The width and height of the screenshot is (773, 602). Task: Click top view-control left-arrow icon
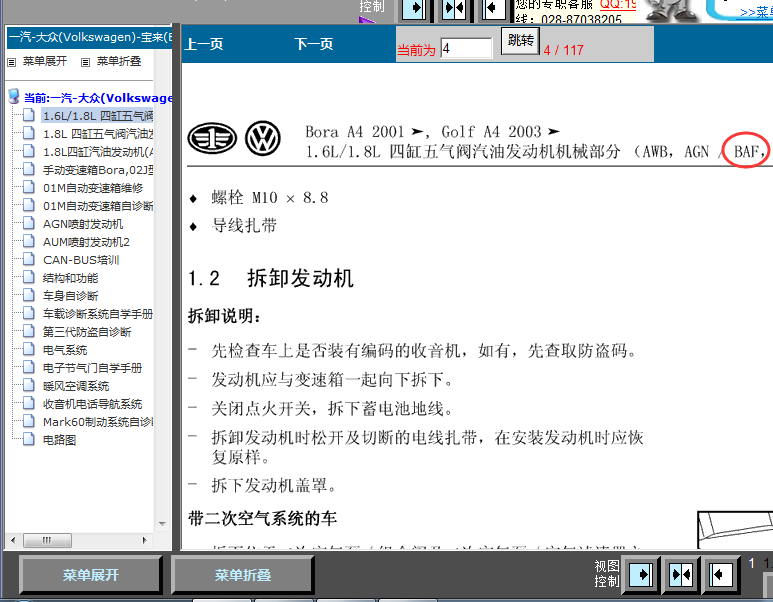point(493,8)
